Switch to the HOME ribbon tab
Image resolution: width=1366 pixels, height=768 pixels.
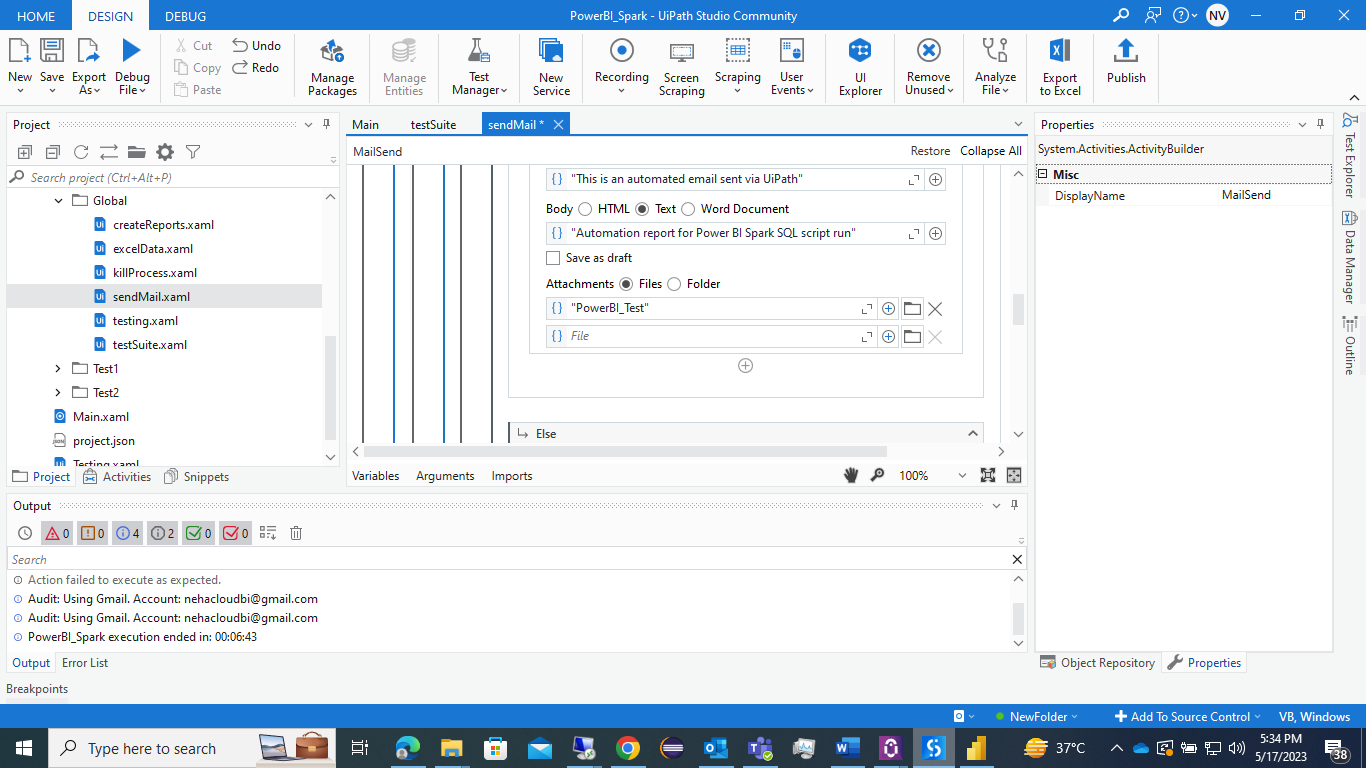click(37, 16)
